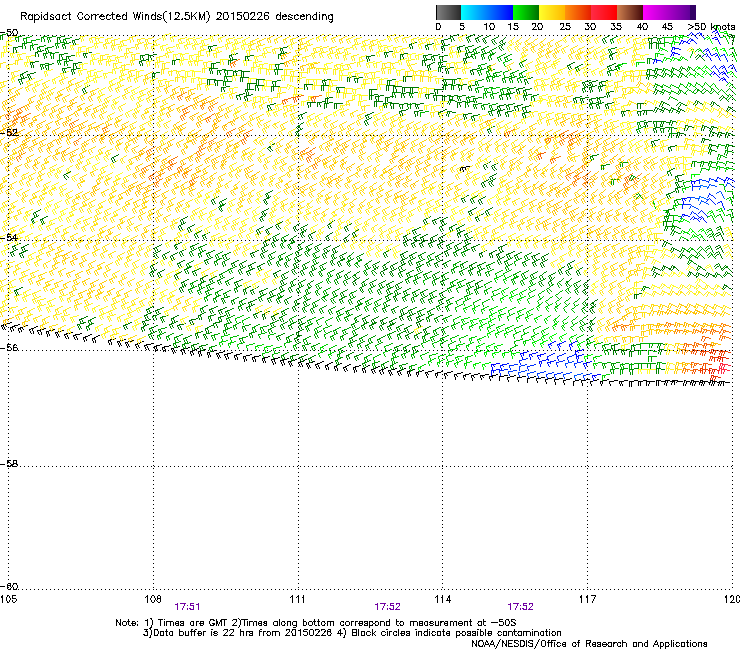Click the Rapidscat Corrected Winds title text

(177, 17)
